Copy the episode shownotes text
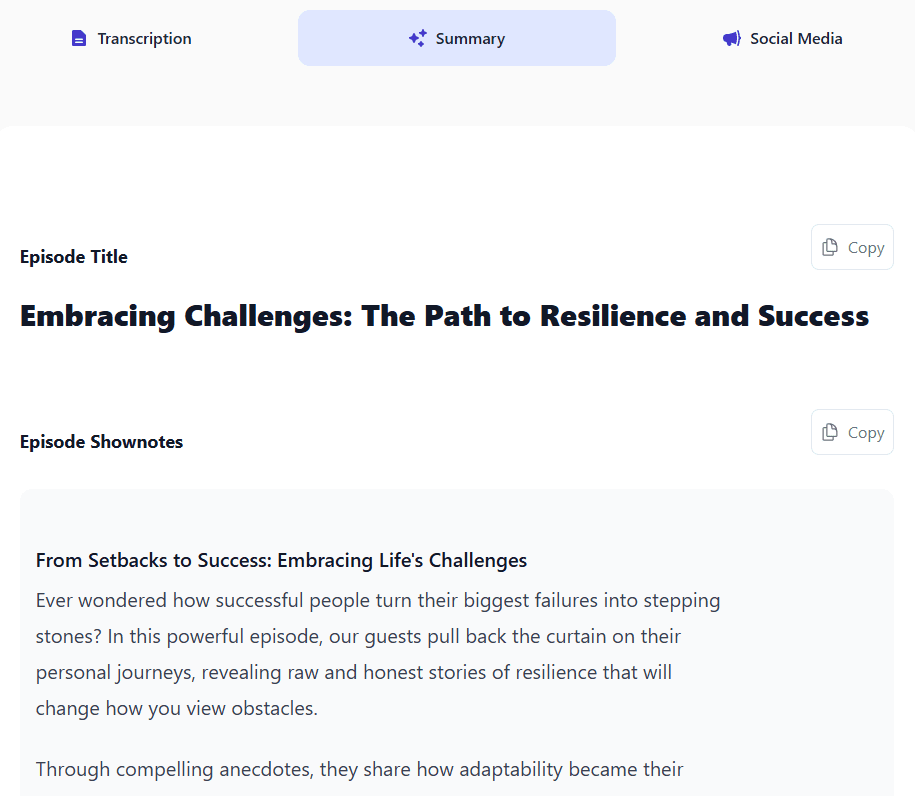The image size is (915, 796). pos(852,432)
